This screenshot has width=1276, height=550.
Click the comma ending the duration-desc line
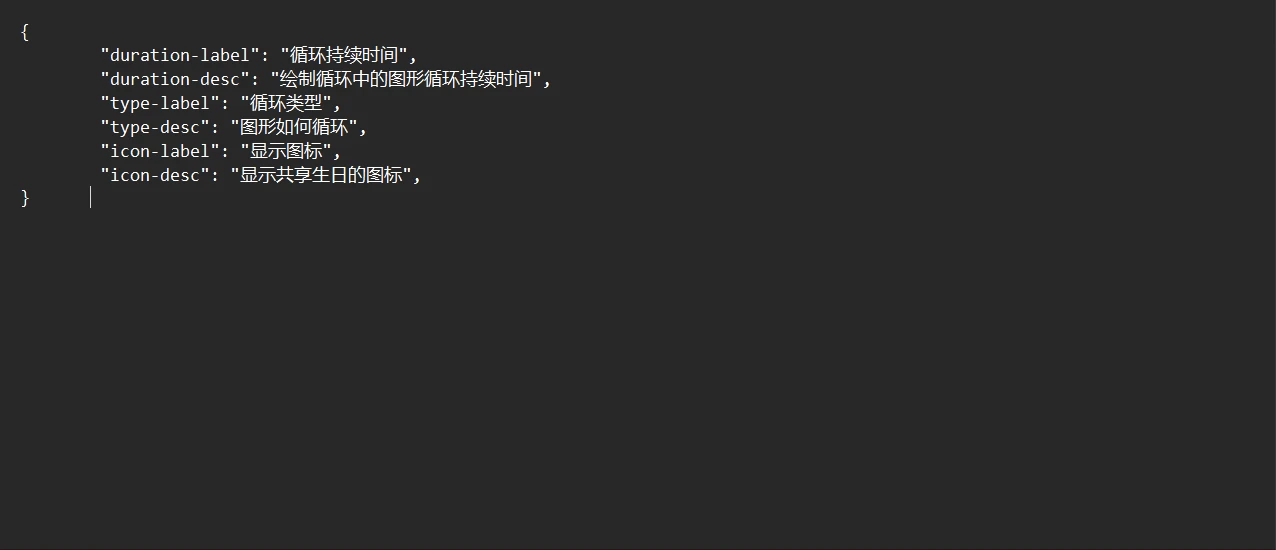[547, 81]
